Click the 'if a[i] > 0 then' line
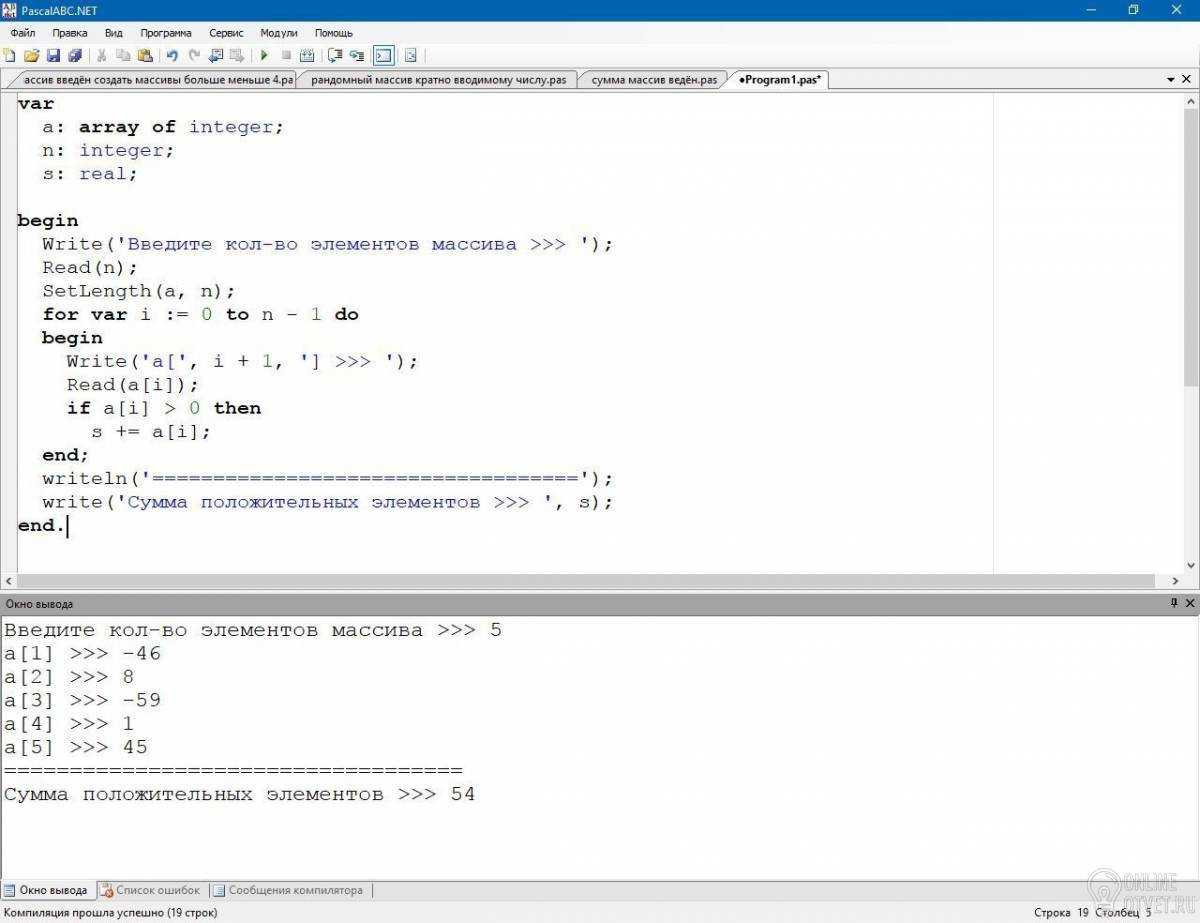Screen dimensions: 1200x923 click(164, 408)
